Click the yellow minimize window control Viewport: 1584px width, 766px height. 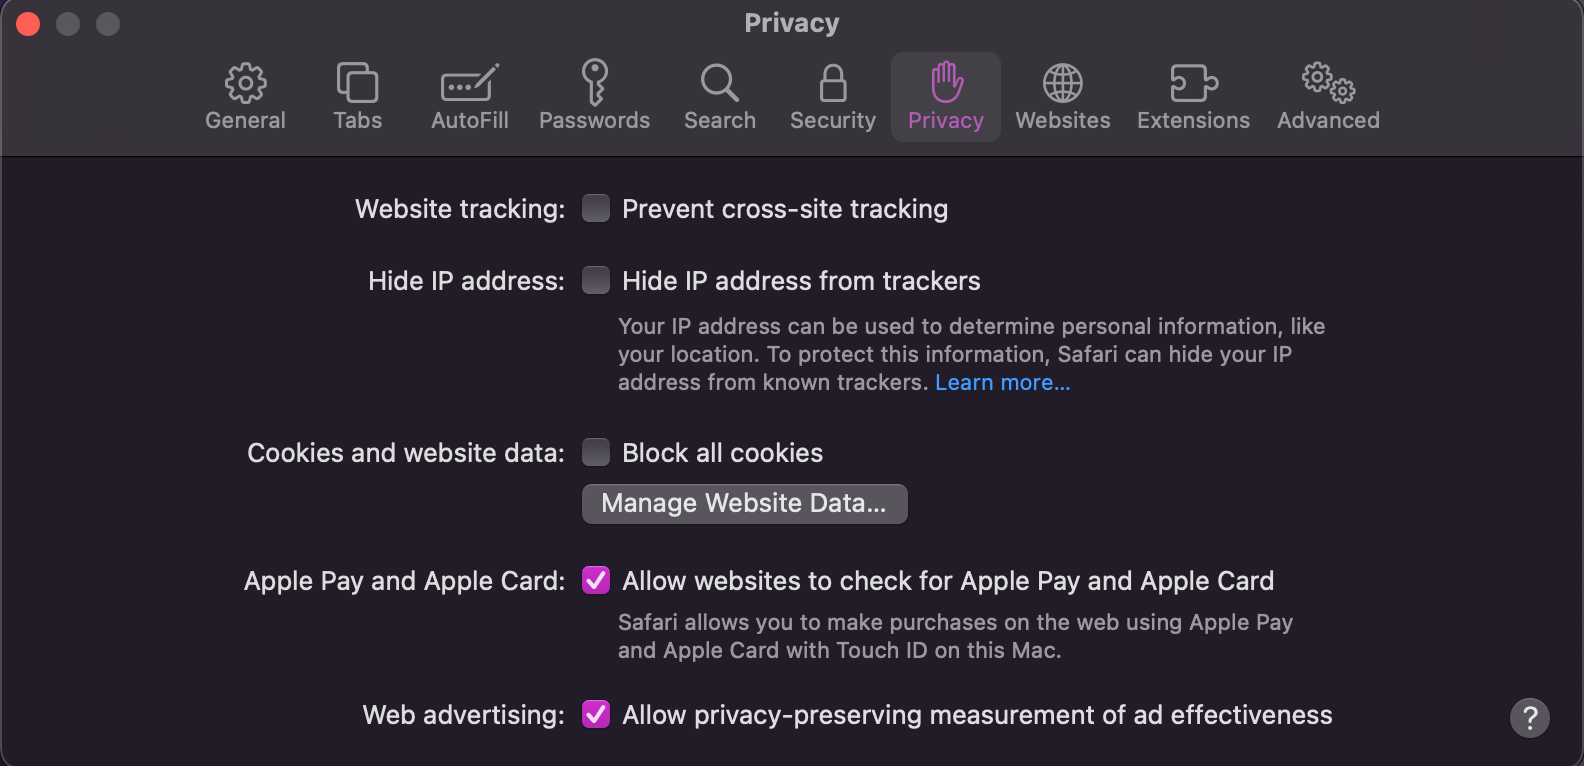coord(68,23)
